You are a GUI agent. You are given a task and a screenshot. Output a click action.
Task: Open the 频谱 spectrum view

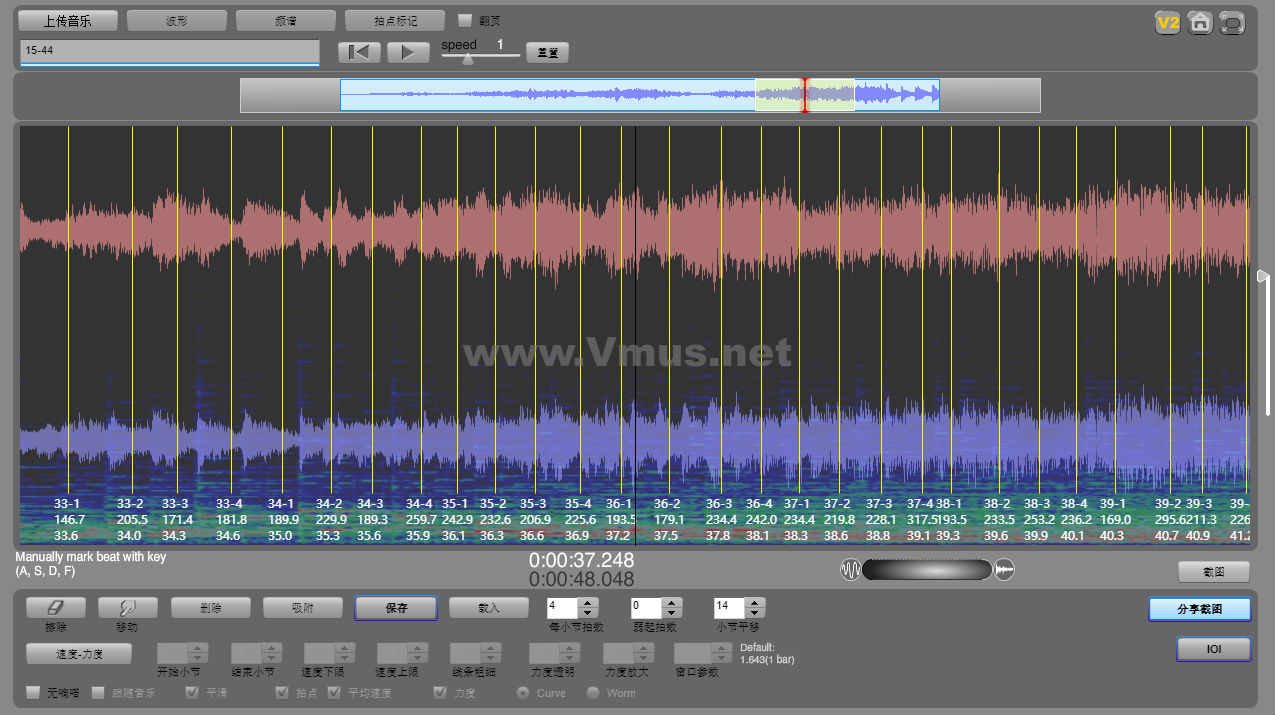[x=286, y=20]
